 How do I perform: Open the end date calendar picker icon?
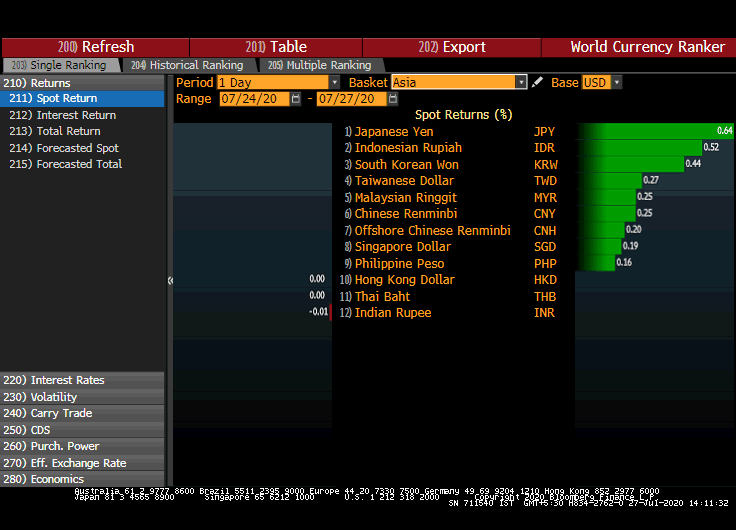click(x=394, y=99)
